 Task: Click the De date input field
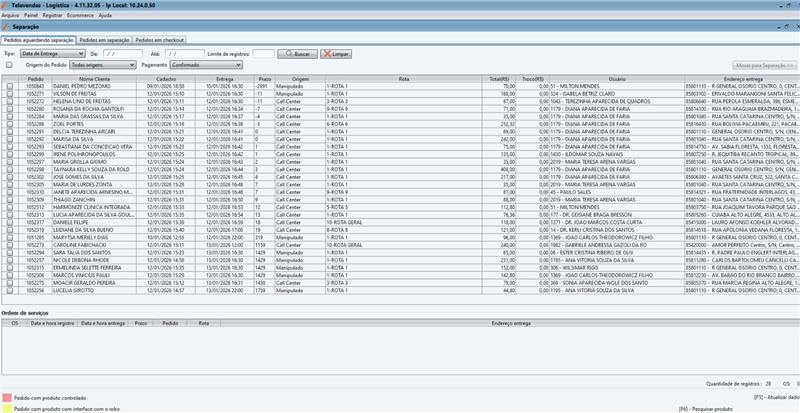coord(123,54)
